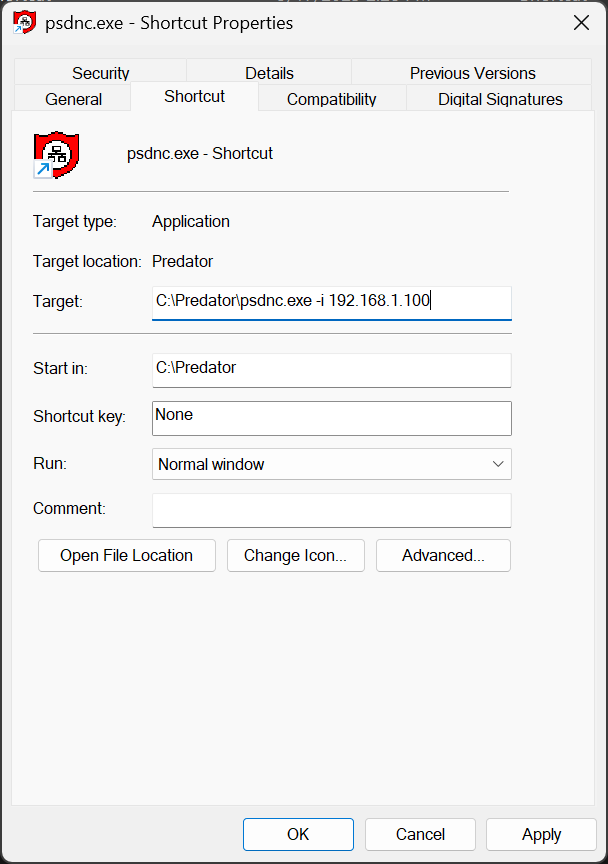This screenshot has width=608, height=864.
Task: View the Digital Signatures tab
Action: coord(500,99)
